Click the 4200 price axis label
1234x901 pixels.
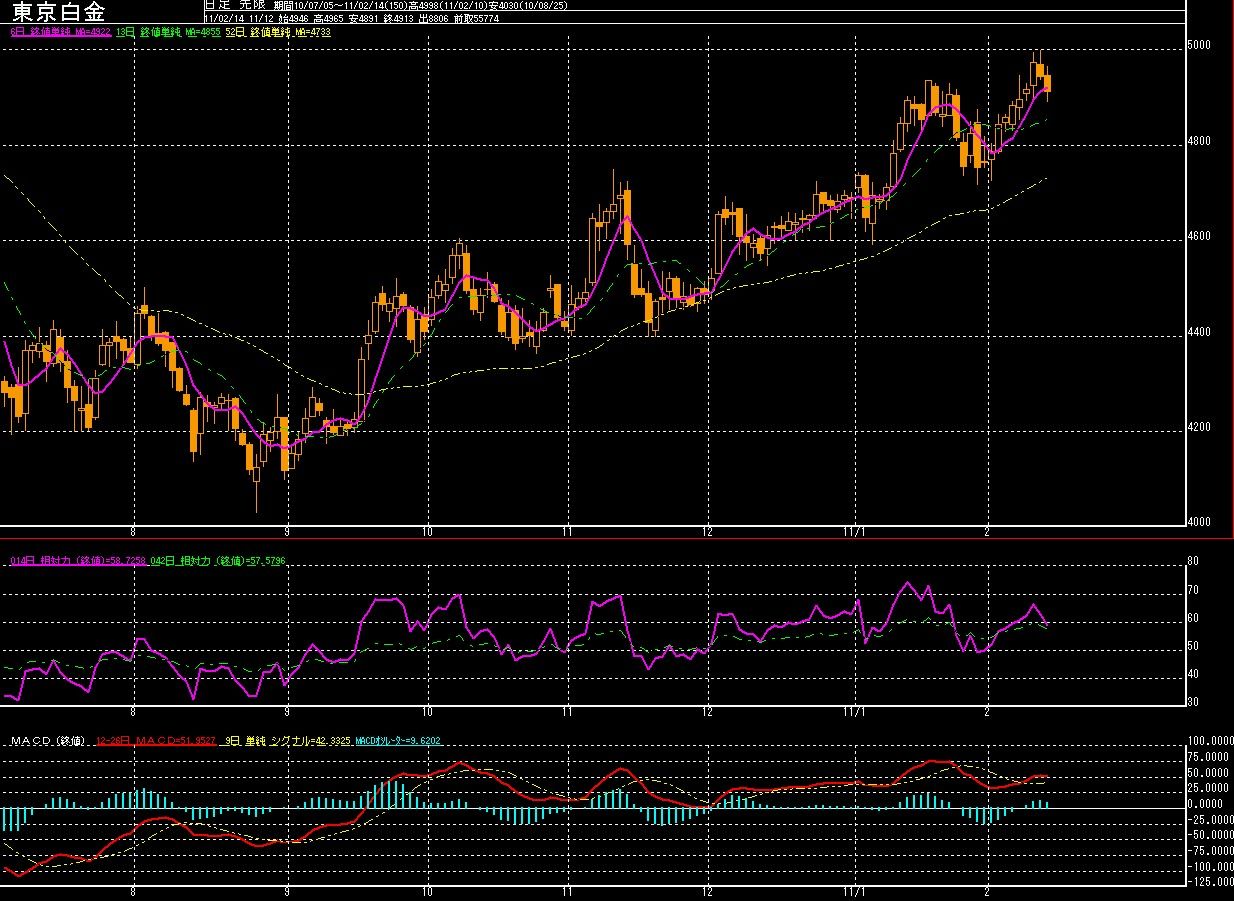click(1198, 428)
